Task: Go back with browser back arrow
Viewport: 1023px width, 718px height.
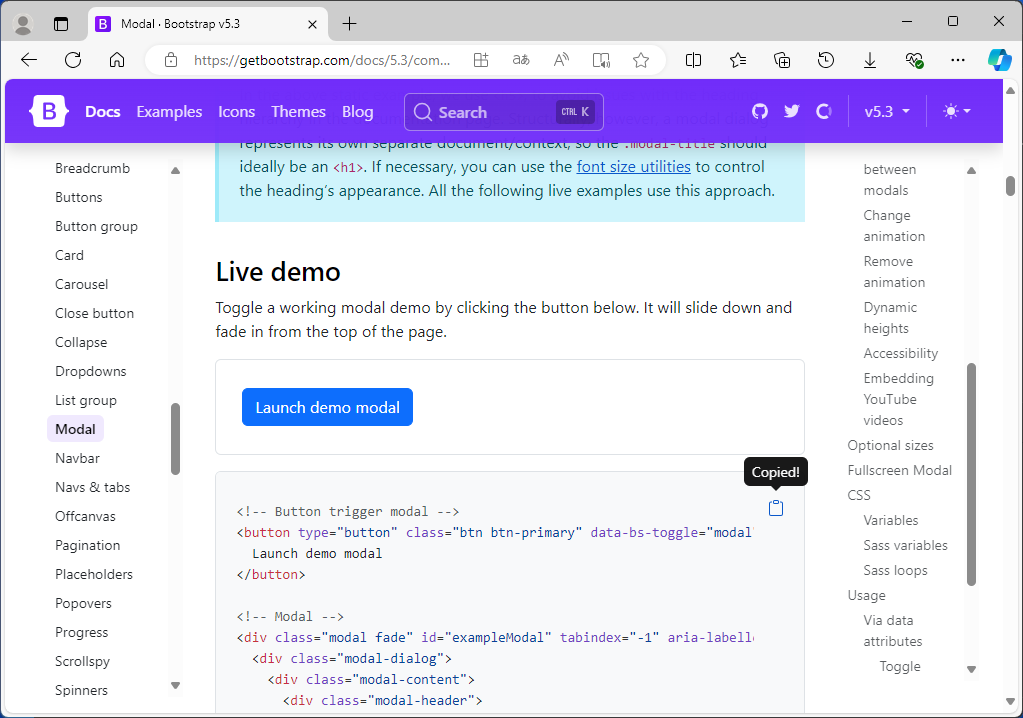Action: (29, 60)
